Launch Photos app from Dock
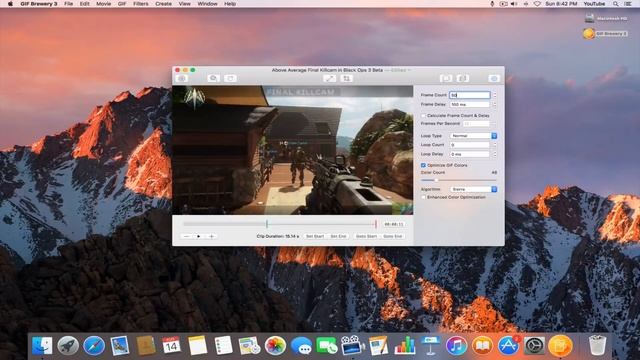The image size is (640, 360). tap(275, 346)
